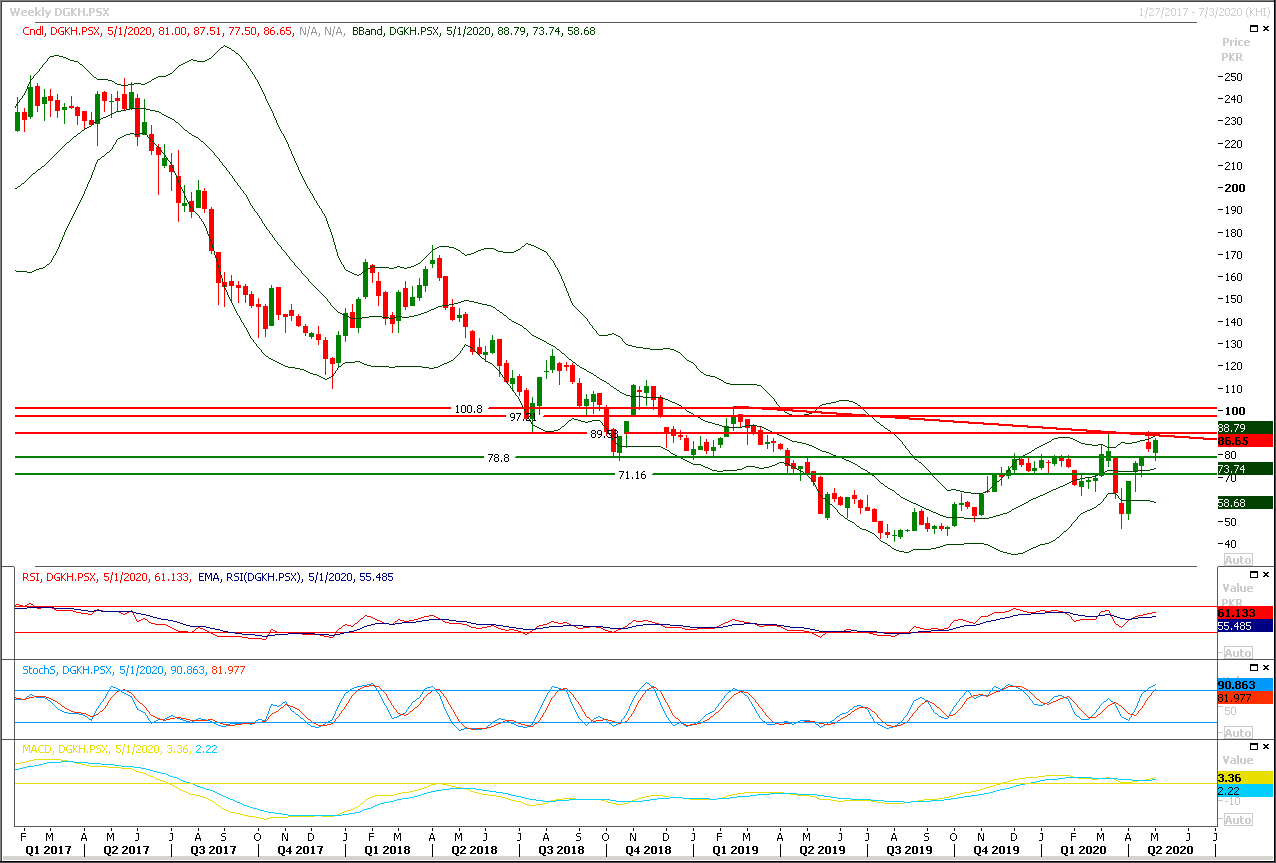Maximize the MACD indicator pane

click(x=1253, y=747)
